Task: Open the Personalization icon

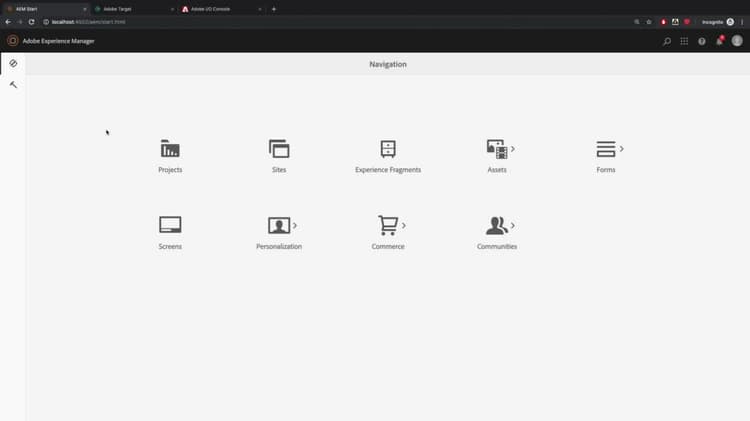Action: pos(279,225)
